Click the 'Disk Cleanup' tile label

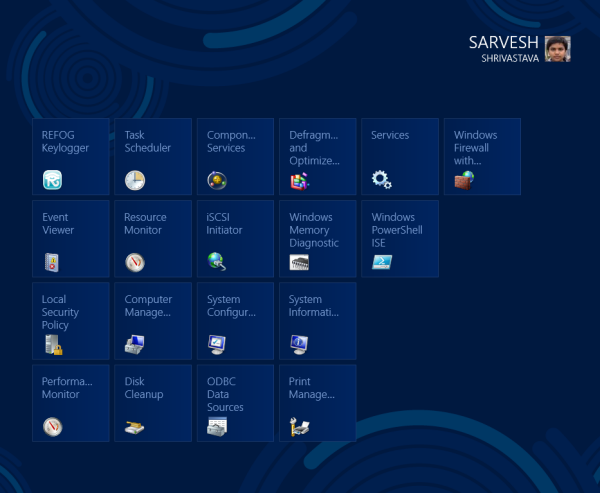pyautogui.click(x=144, y=388)
